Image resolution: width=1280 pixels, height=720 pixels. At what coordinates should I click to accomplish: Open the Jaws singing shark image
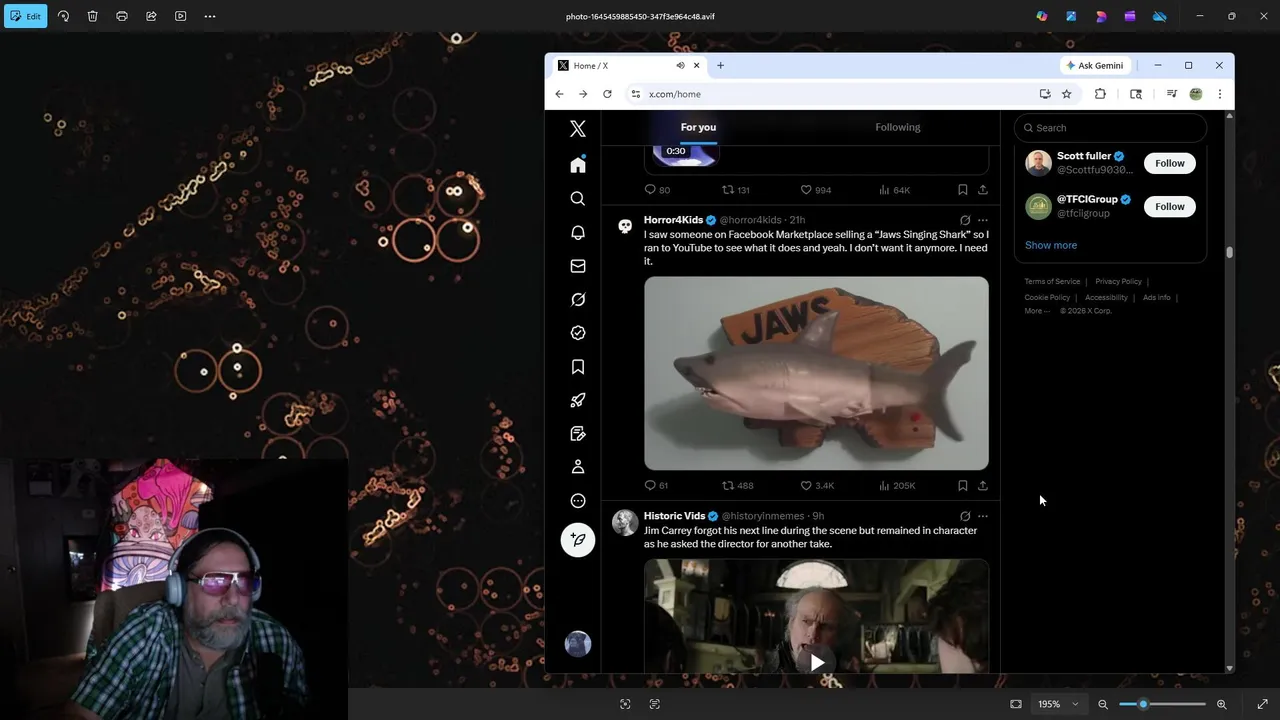816,373
